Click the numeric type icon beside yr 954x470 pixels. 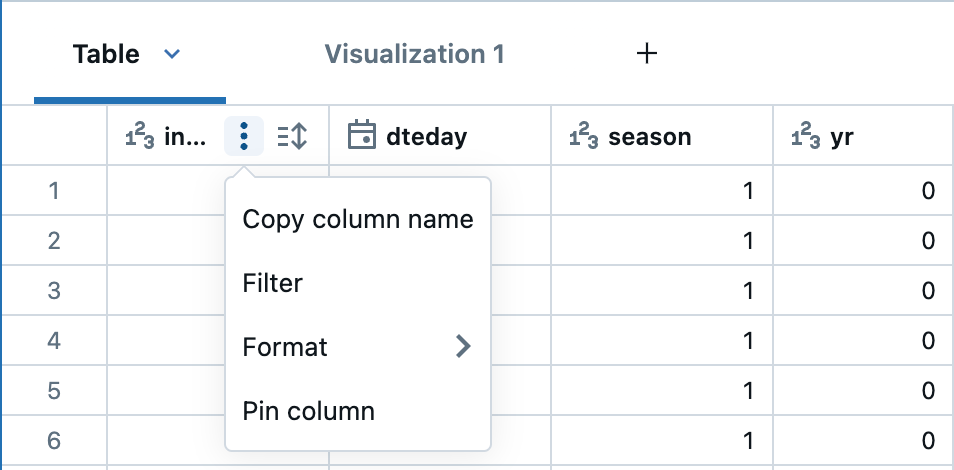pos(806,136)
